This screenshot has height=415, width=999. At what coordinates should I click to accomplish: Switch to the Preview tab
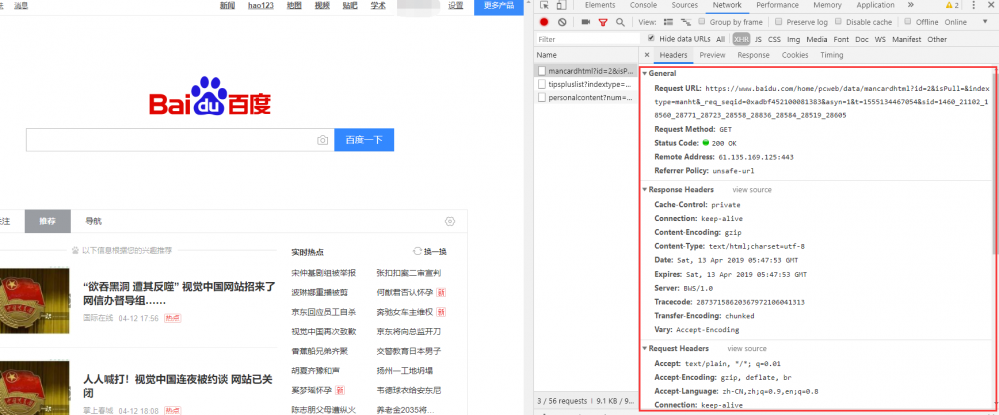[x=712, y=55]
